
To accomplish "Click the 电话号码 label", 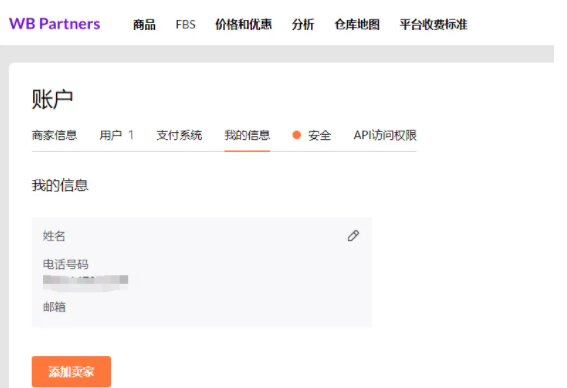I will coord(65,264).
